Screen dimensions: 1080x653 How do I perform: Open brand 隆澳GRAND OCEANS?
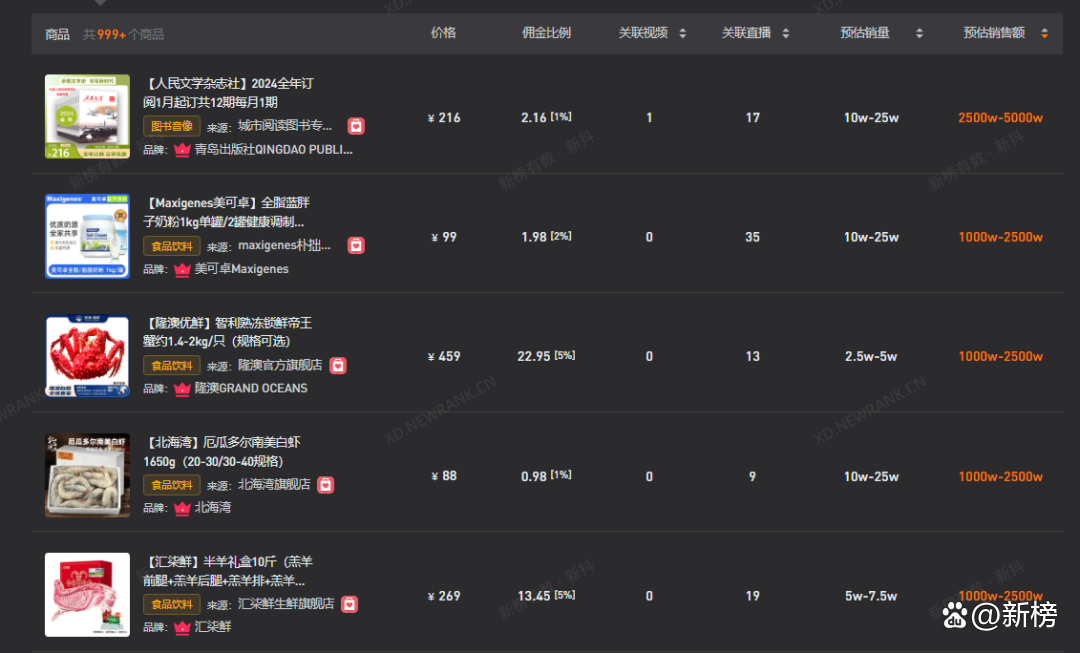251,388
